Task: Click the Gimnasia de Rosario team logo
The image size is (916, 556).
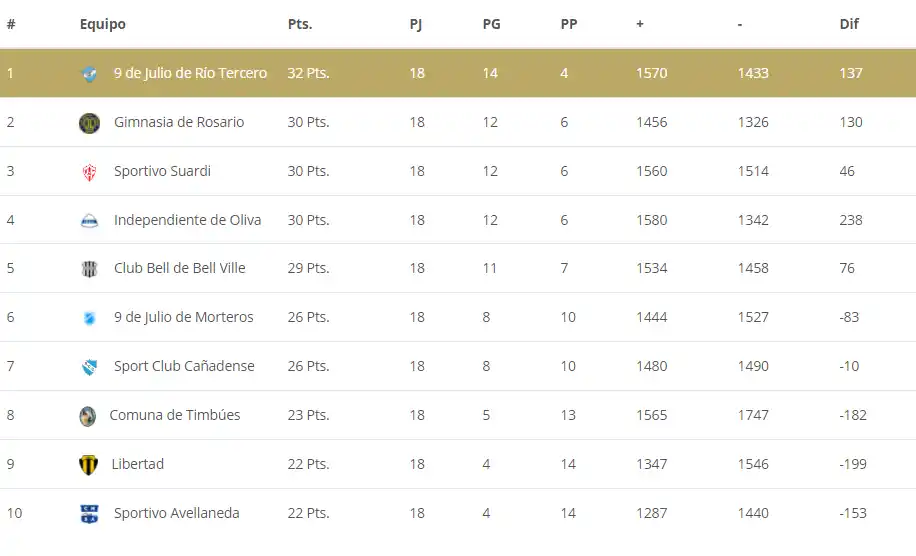Action: click(90, 123)
